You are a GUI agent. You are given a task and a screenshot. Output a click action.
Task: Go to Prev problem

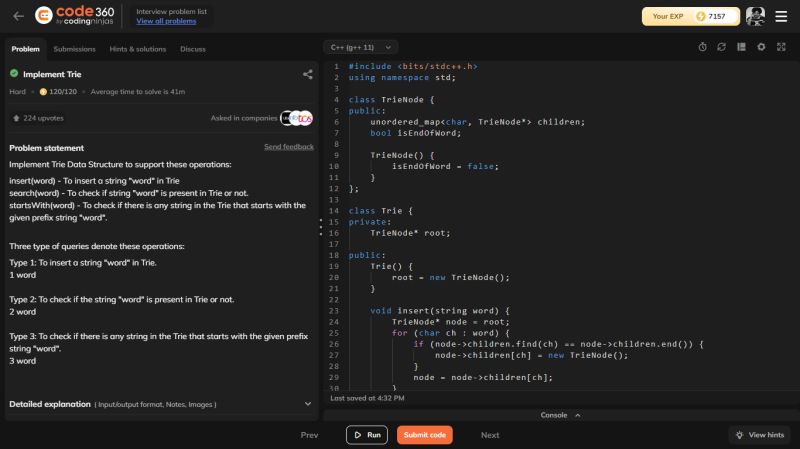pos(309,435)
